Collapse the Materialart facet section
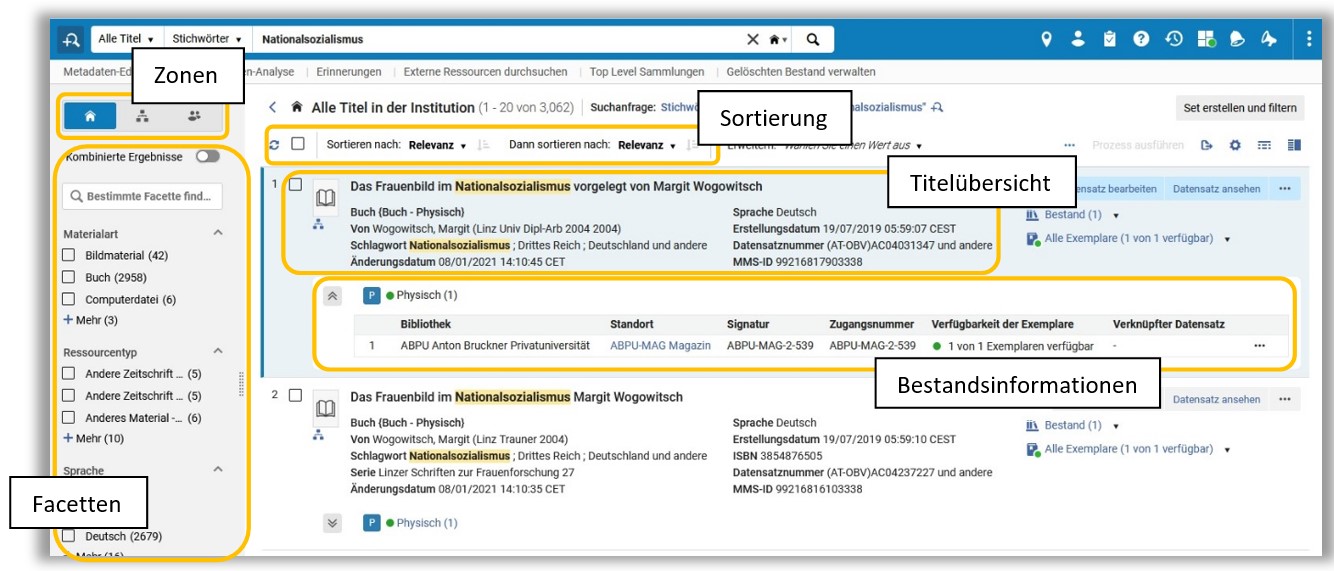The height and width of the screenshot is (571, 1334). 218,232
